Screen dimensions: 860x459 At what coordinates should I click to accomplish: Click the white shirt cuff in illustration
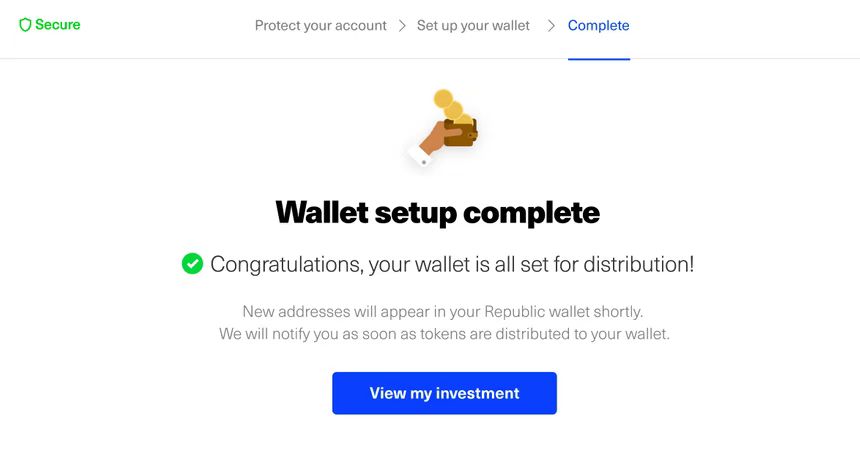418,155
